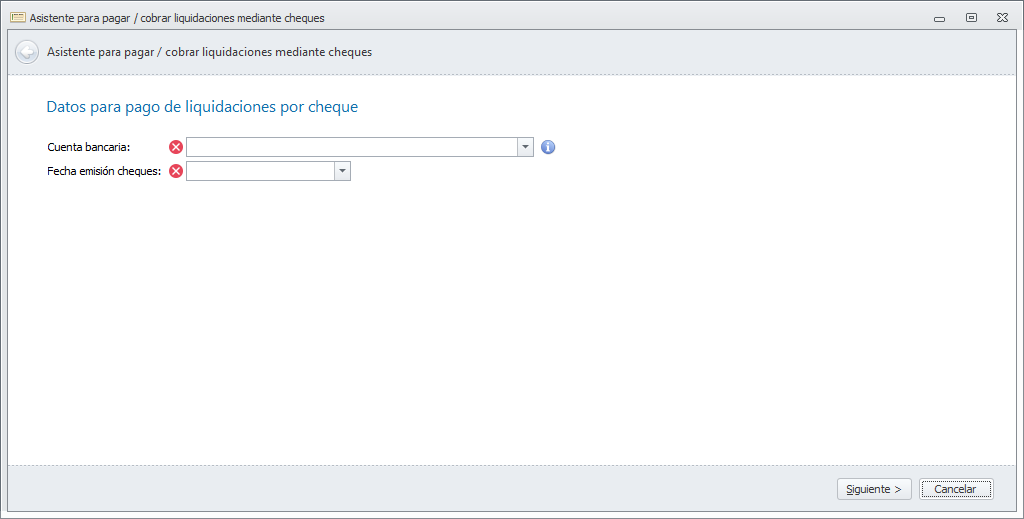1024x519 pixels.
Task: Click the wizard window icon in title bar
Action: pos(18,18)
